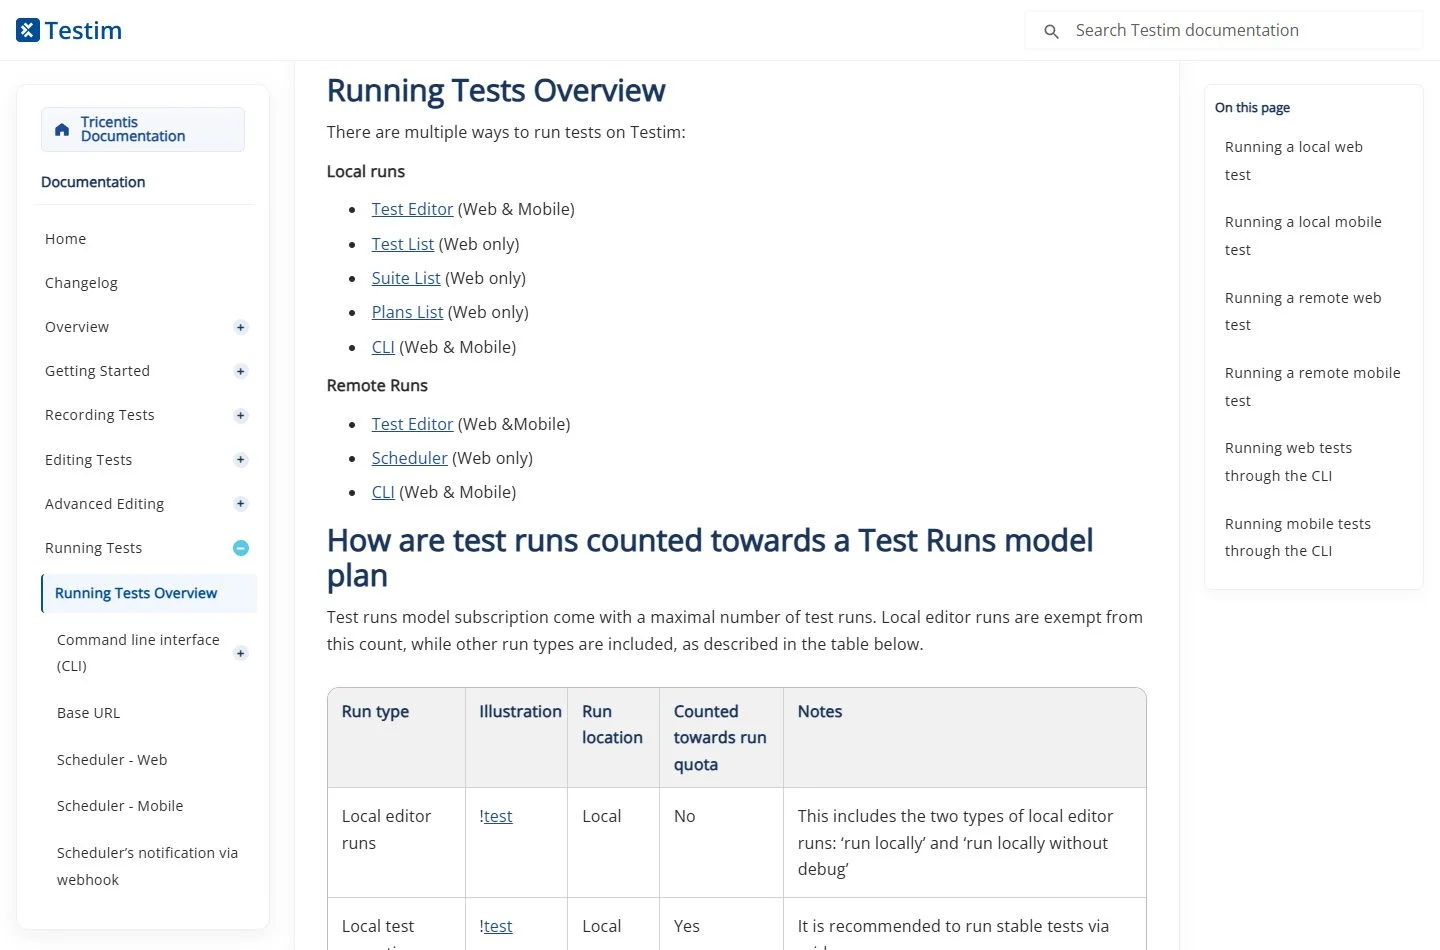The height and width of the screenshot is (950, 1440).
Task: Follow CLI link under Local runs
Action: click(x=383, y=347)
